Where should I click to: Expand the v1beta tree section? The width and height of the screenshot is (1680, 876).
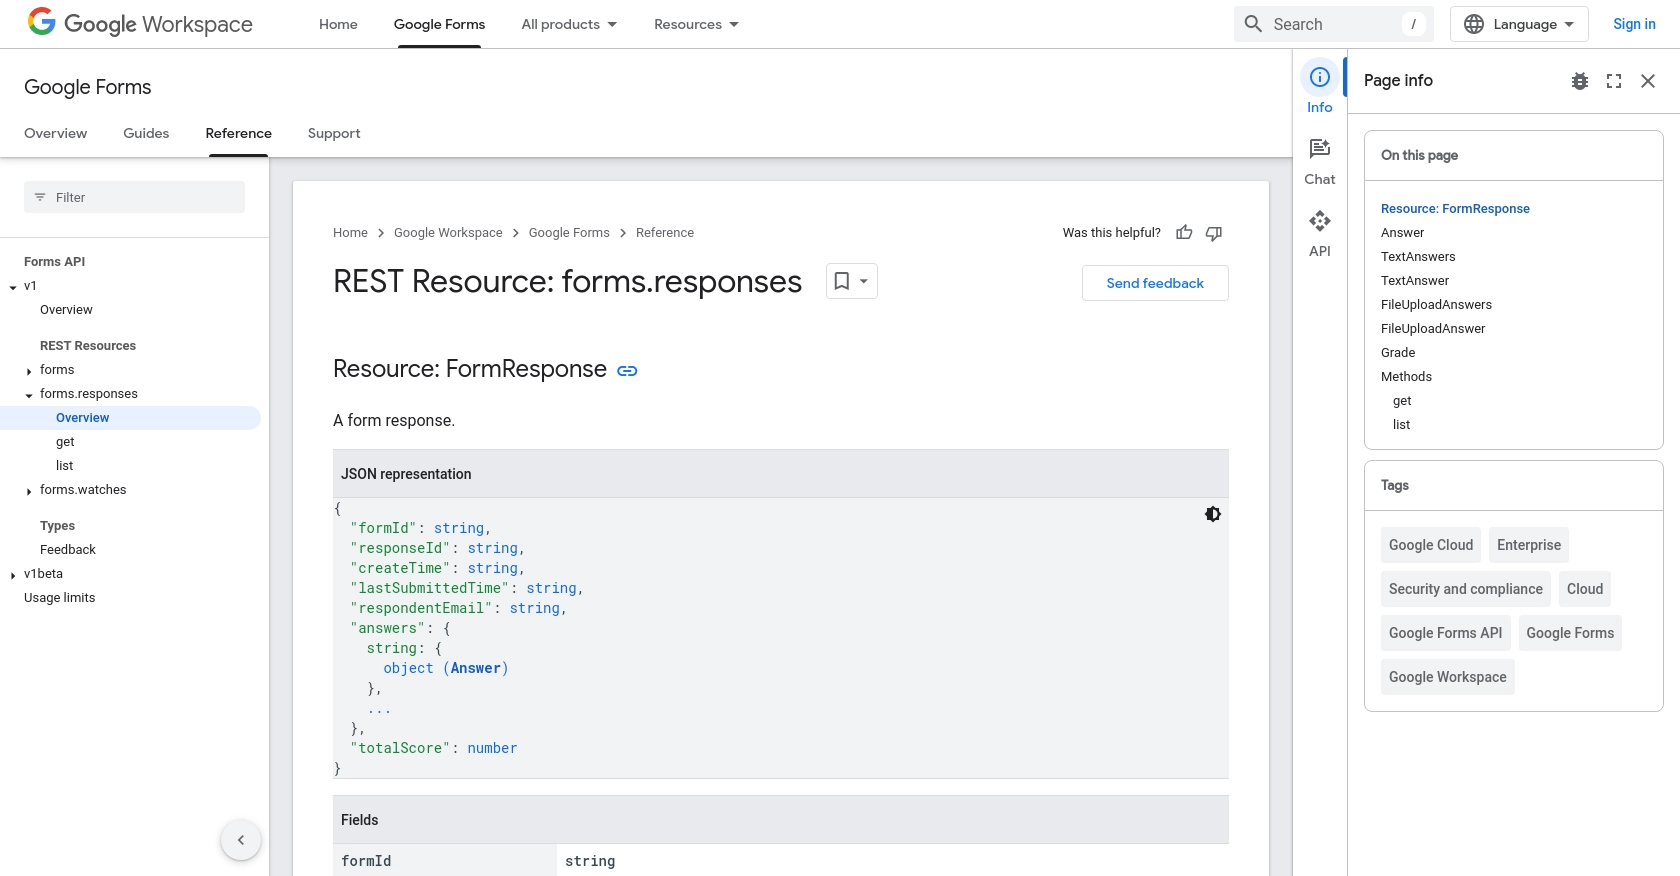point(13,575)
